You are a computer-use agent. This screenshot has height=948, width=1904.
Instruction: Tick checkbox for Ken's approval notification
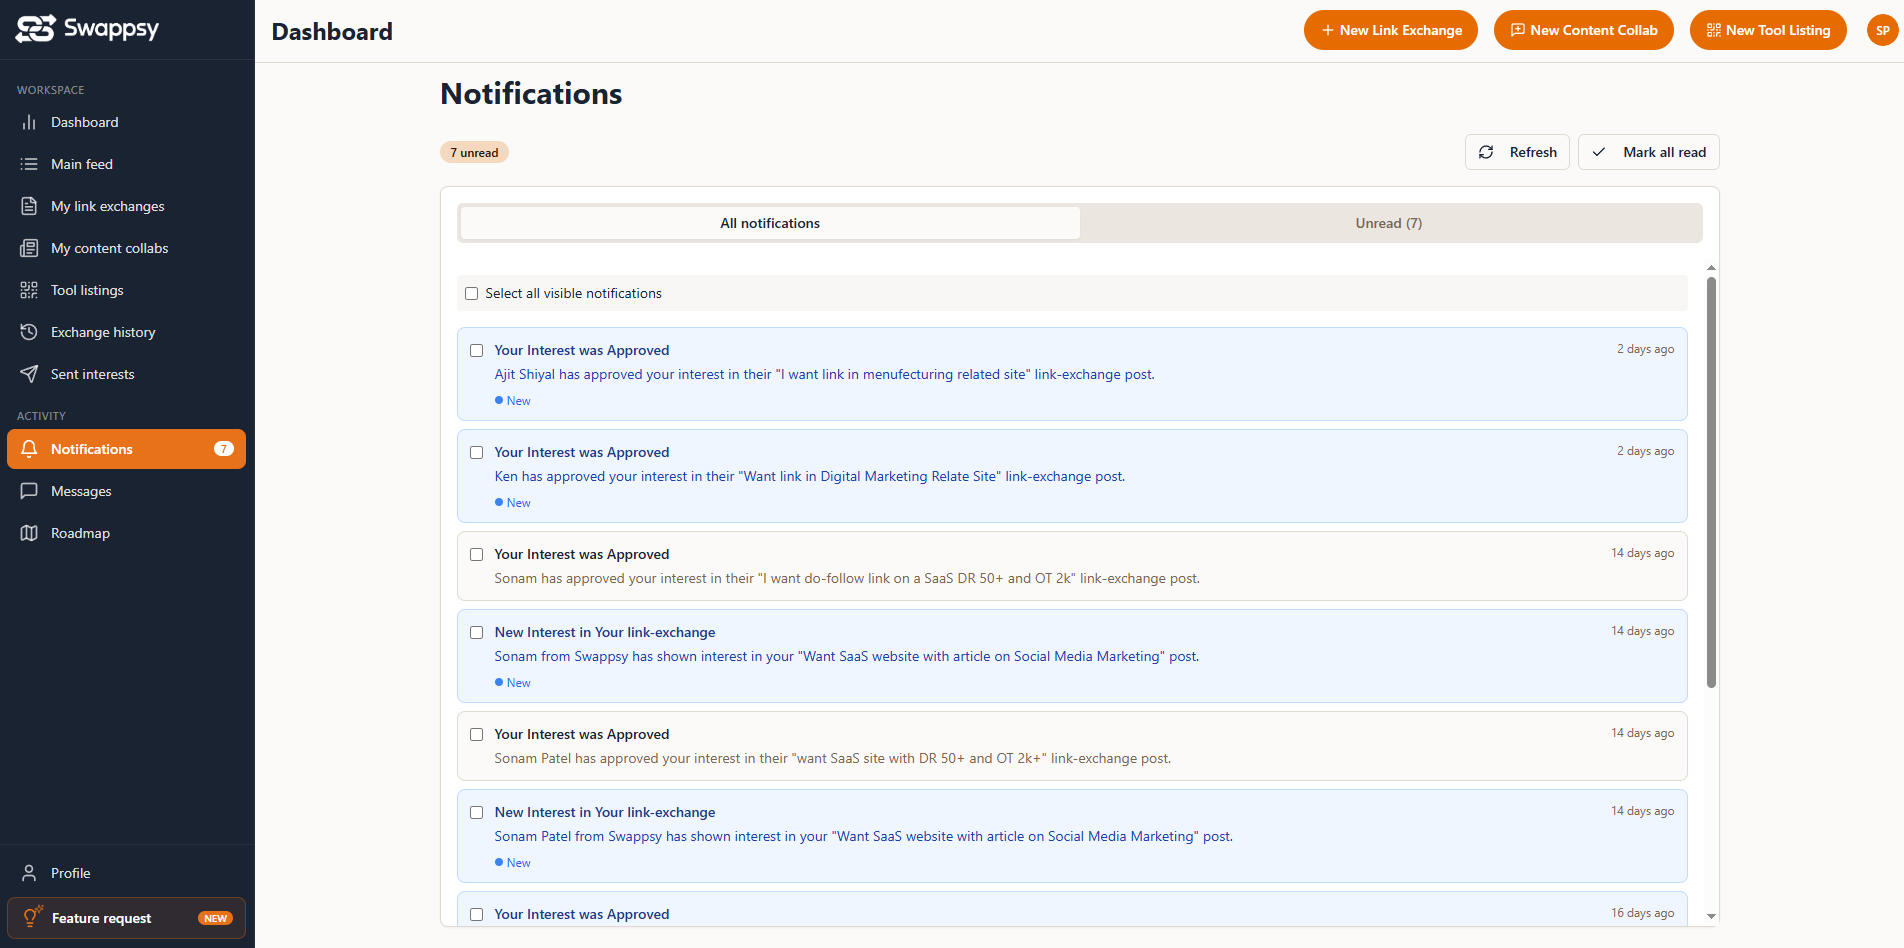477,452
